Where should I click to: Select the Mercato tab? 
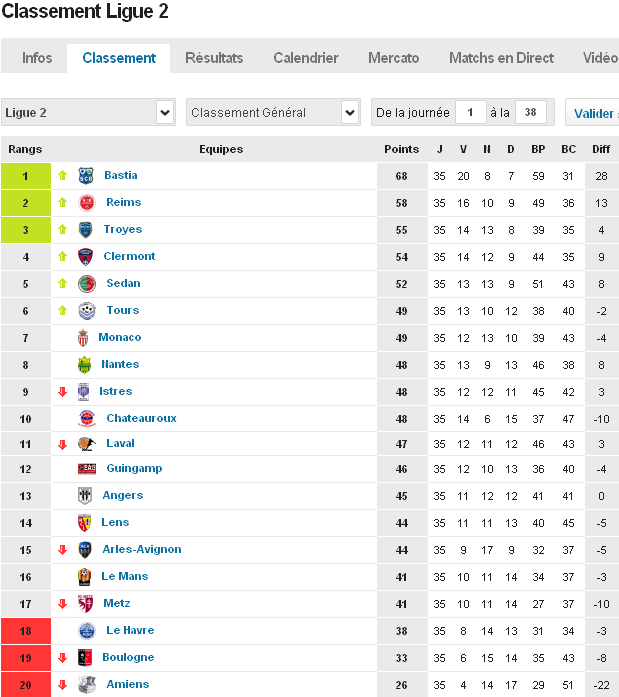[393, 58]
